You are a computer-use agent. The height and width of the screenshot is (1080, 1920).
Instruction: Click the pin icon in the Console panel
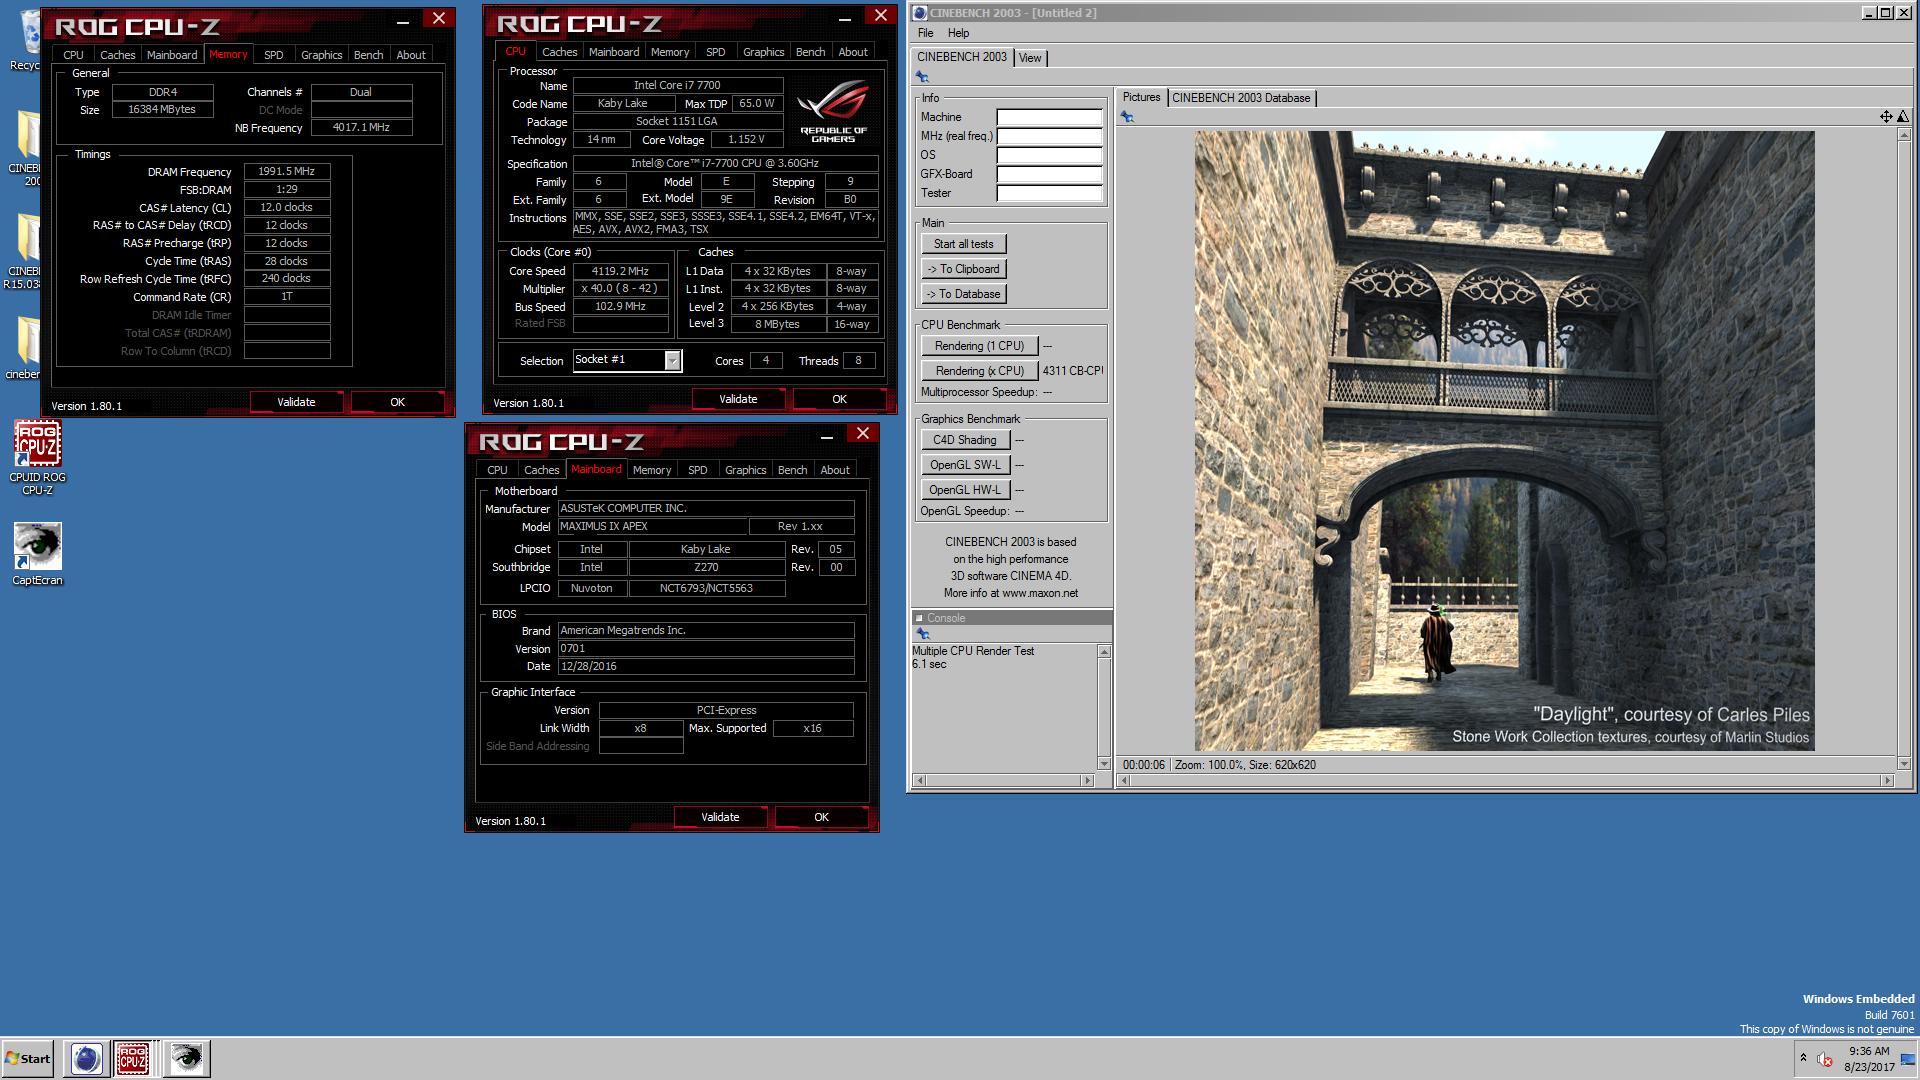tap(922, 634)
